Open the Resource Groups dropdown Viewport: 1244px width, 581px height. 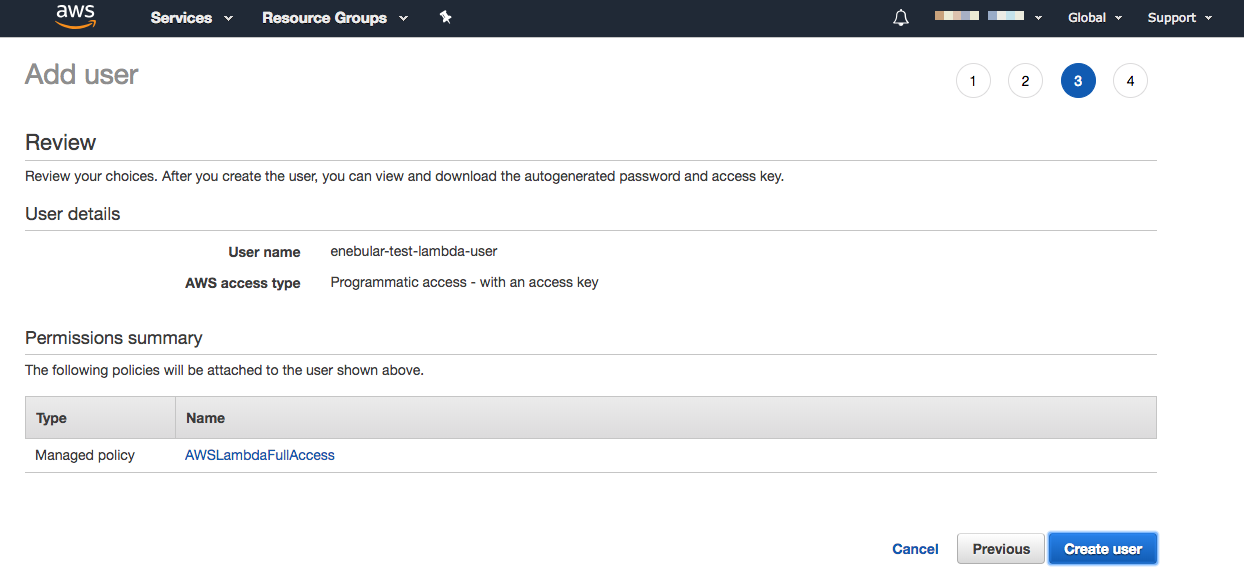(334, 18)
